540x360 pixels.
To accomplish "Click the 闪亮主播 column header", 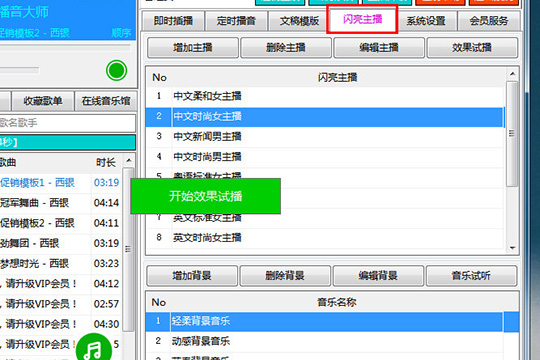I will [337, 78].
